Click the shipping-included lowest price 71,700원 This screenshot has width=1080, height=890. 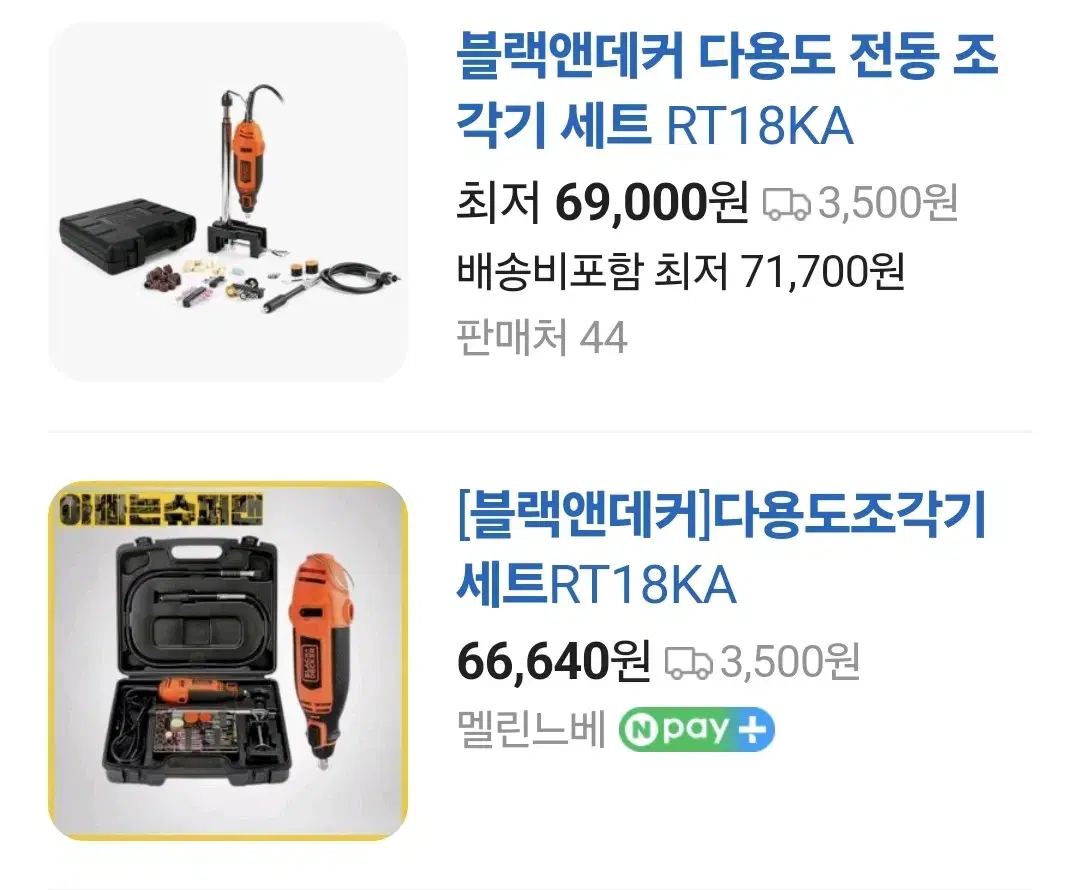point(822,271)
